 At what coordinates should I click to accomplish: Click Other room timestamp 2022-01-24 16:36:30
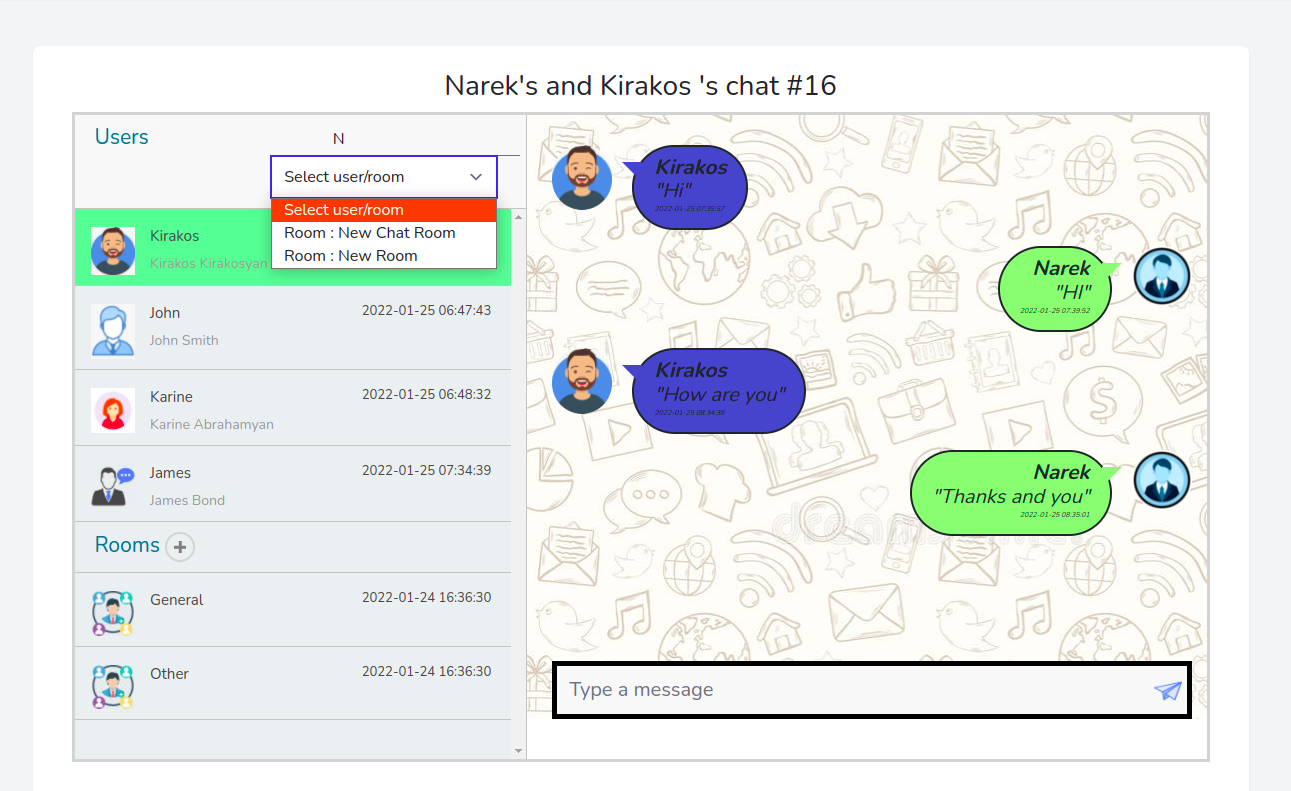tap(427, 672)
